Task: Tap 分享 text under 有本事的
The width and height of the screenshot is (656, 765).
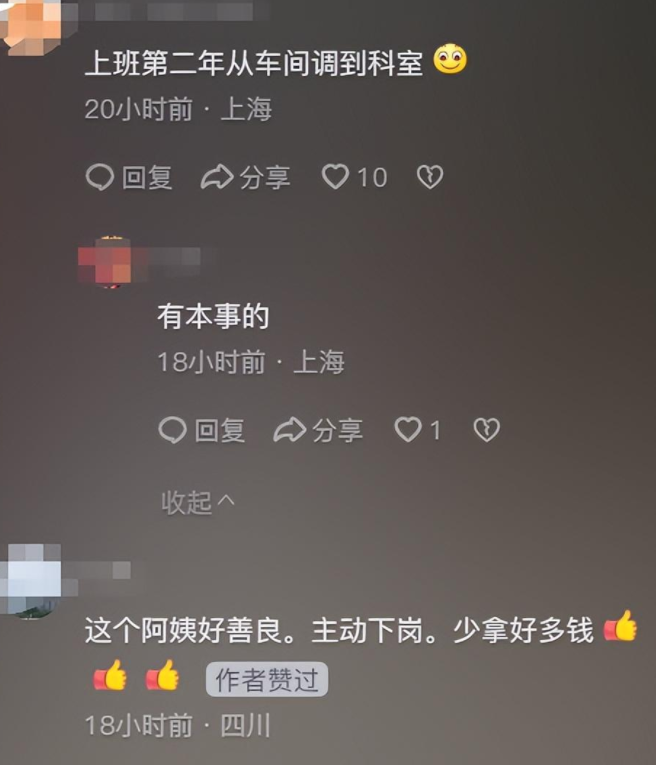Action: [338, 430]
